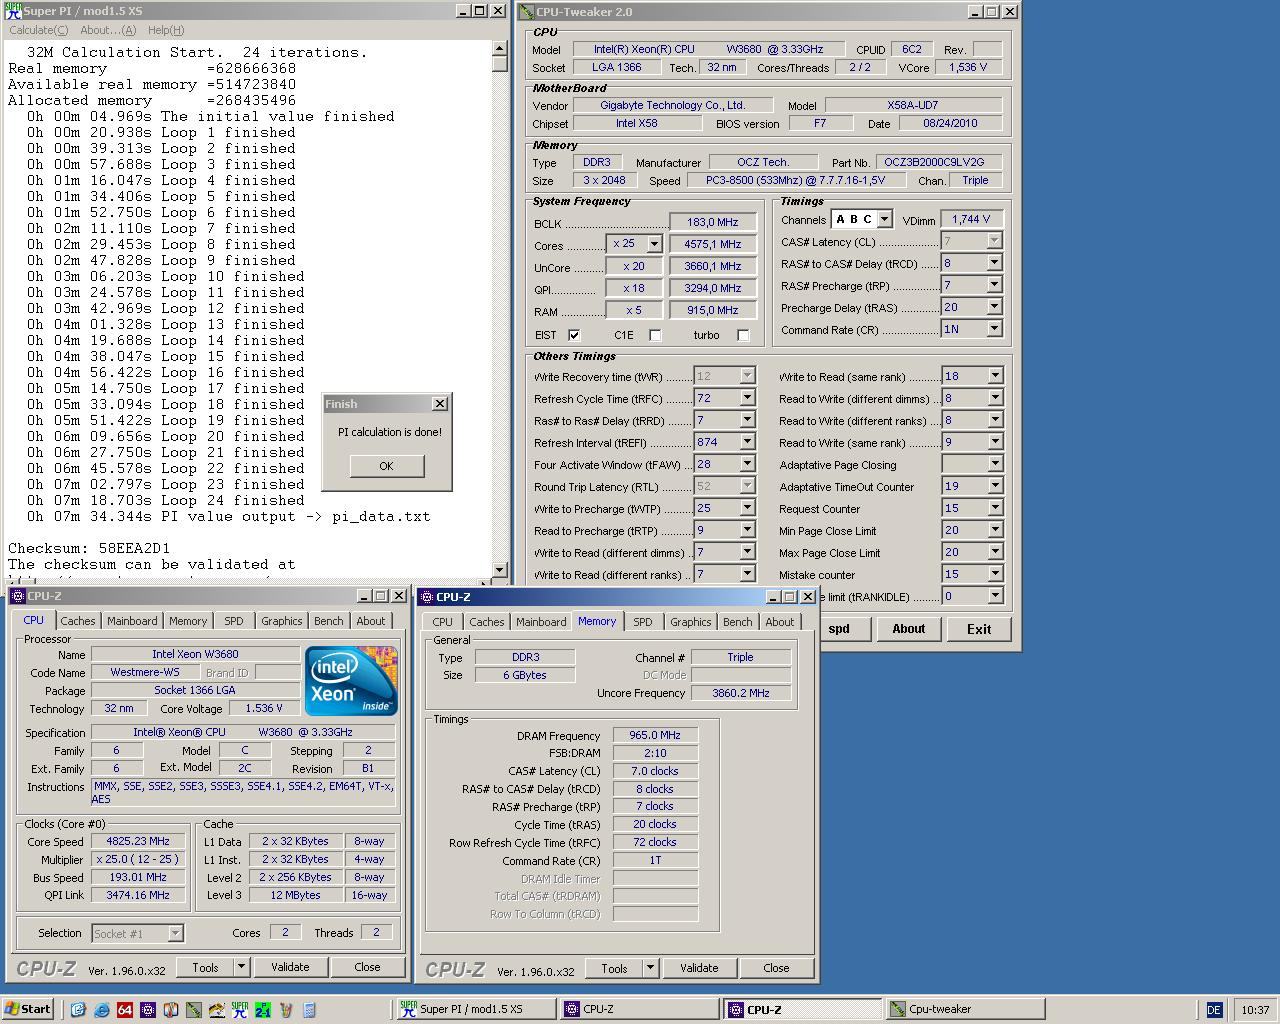Launch Super PI from quick launch icon
This screenshot has width=1280, height=1024.
pos(240,1009)
